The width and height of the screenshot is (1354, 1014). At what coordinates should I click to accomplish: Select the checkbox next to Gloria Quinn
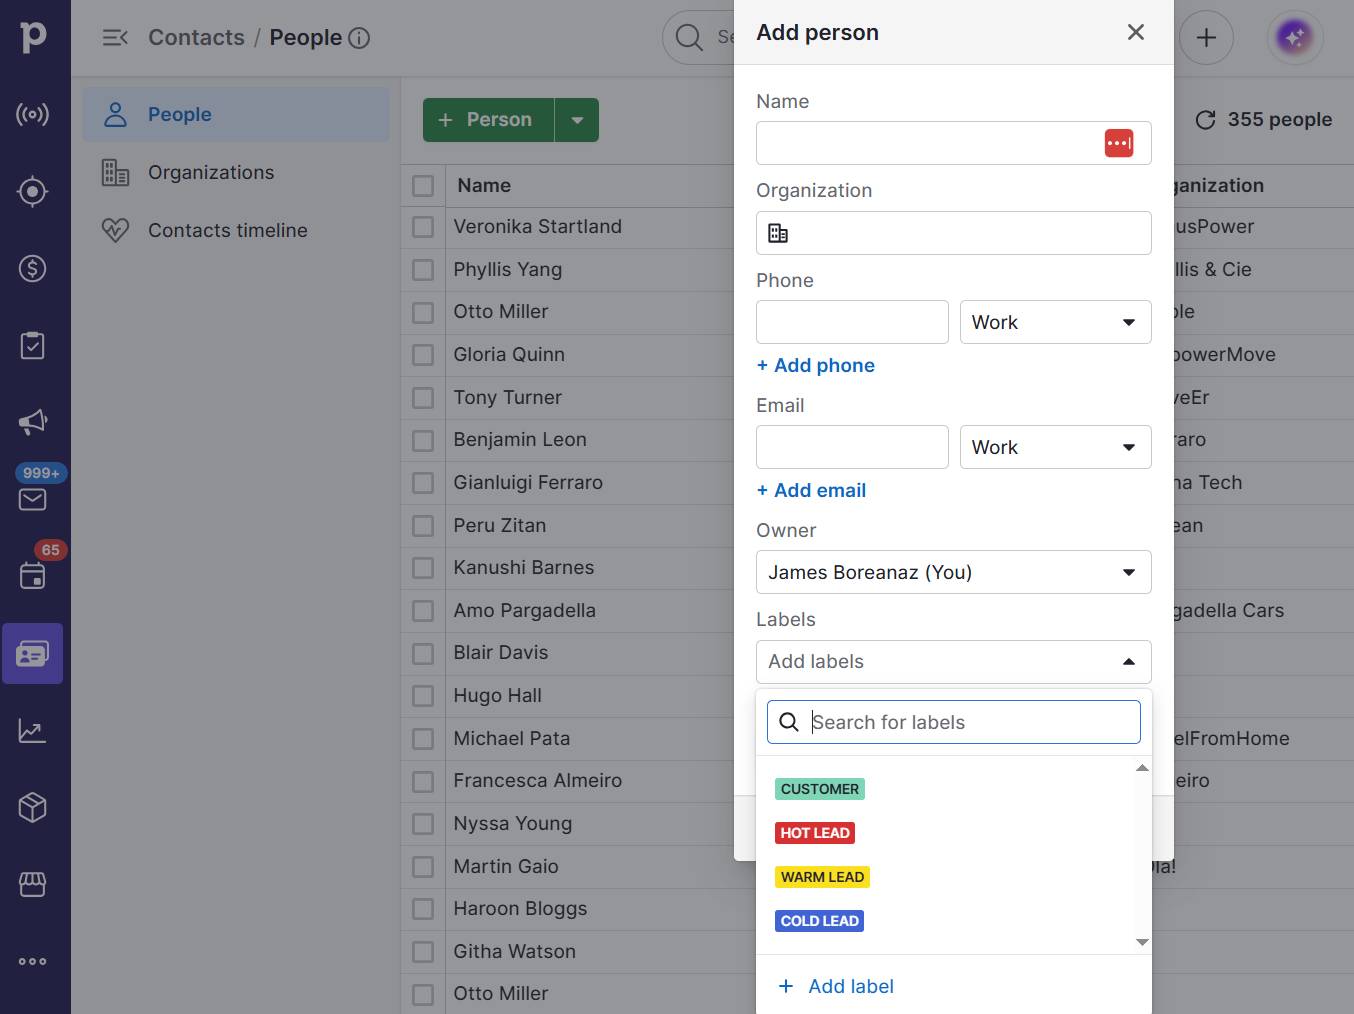coord(423,355)
